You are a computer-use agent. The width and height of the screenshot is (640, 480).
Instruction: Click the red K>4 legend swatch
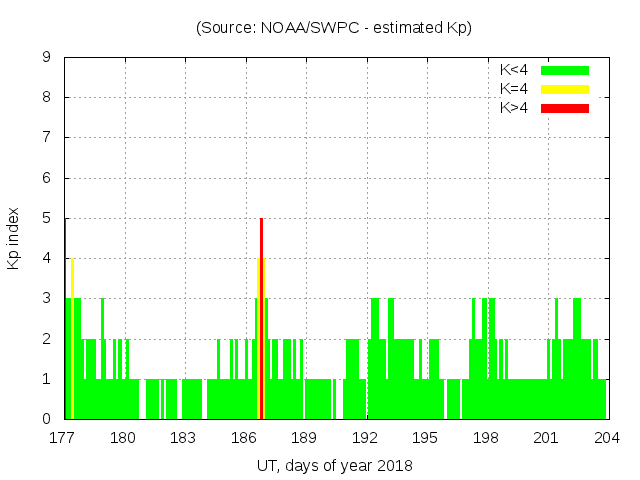pos(565,107)
